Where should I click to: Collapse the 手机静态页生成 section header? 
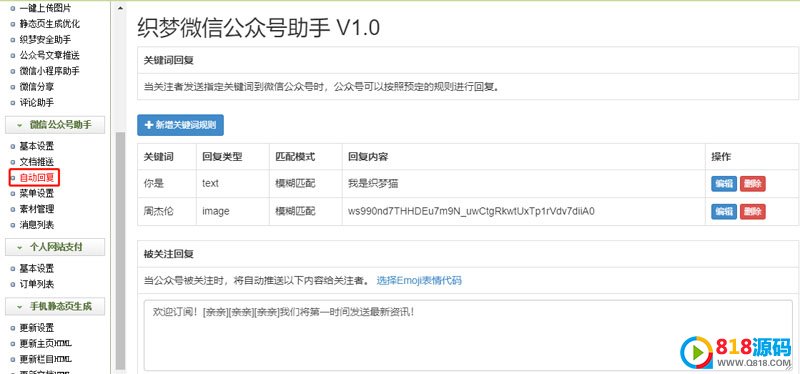[55, 307]
